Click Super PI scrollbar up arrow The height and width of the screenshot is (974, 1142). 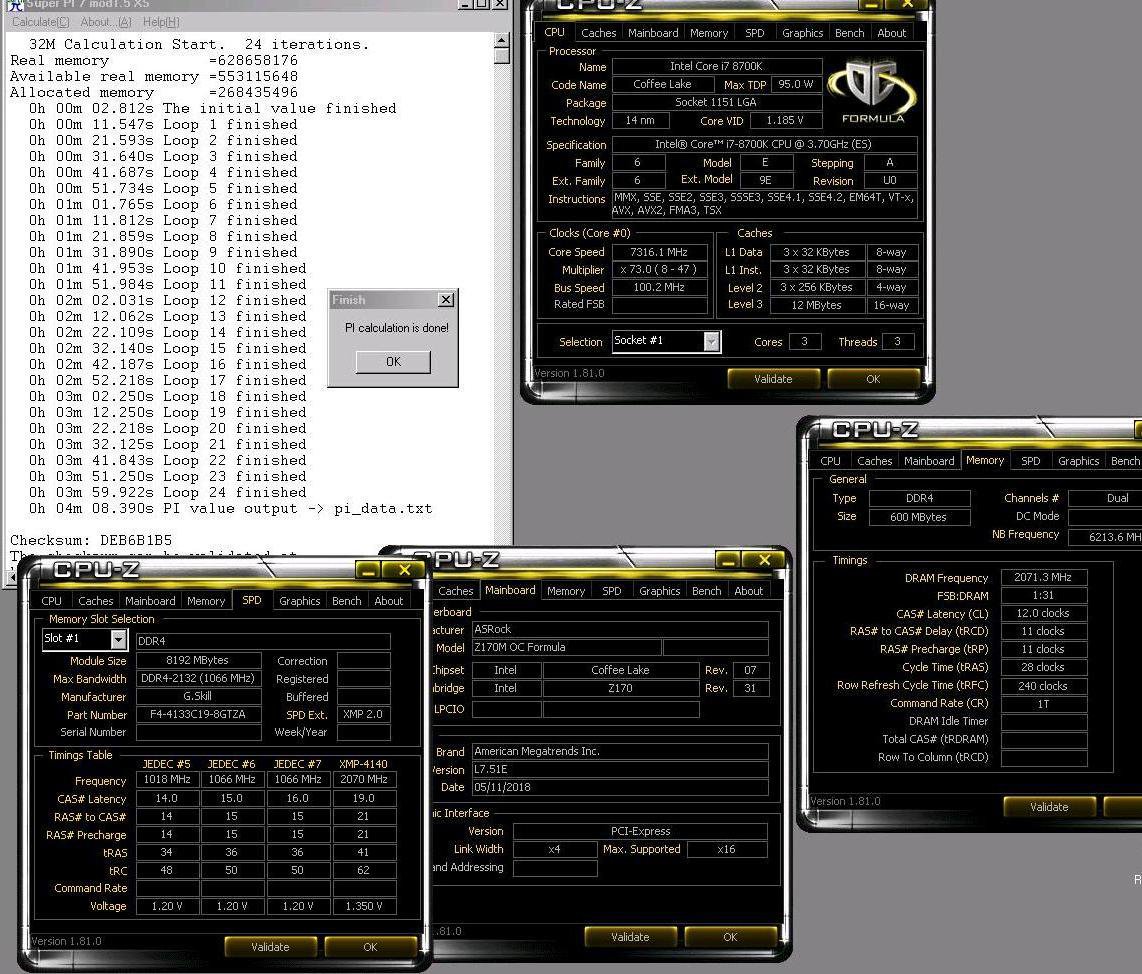[501, 41]
